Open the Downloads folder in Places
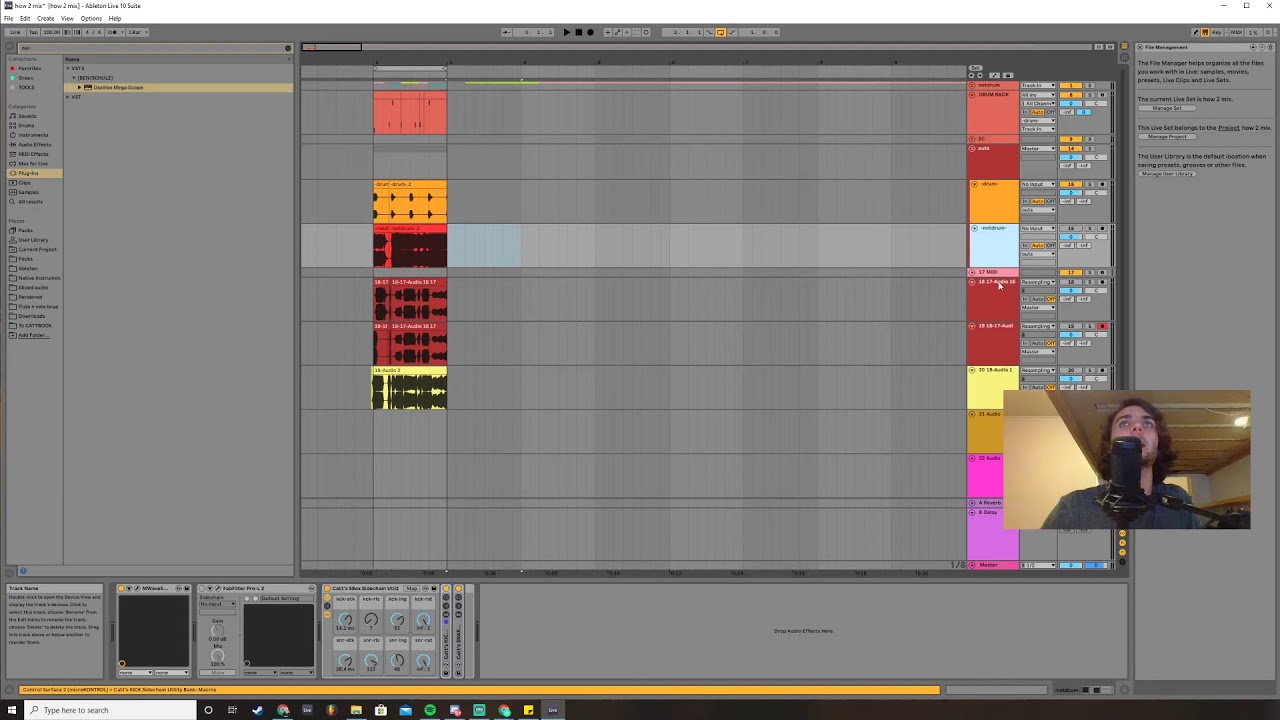Viewport: 1280px width, 720px height. click(31, 316)
